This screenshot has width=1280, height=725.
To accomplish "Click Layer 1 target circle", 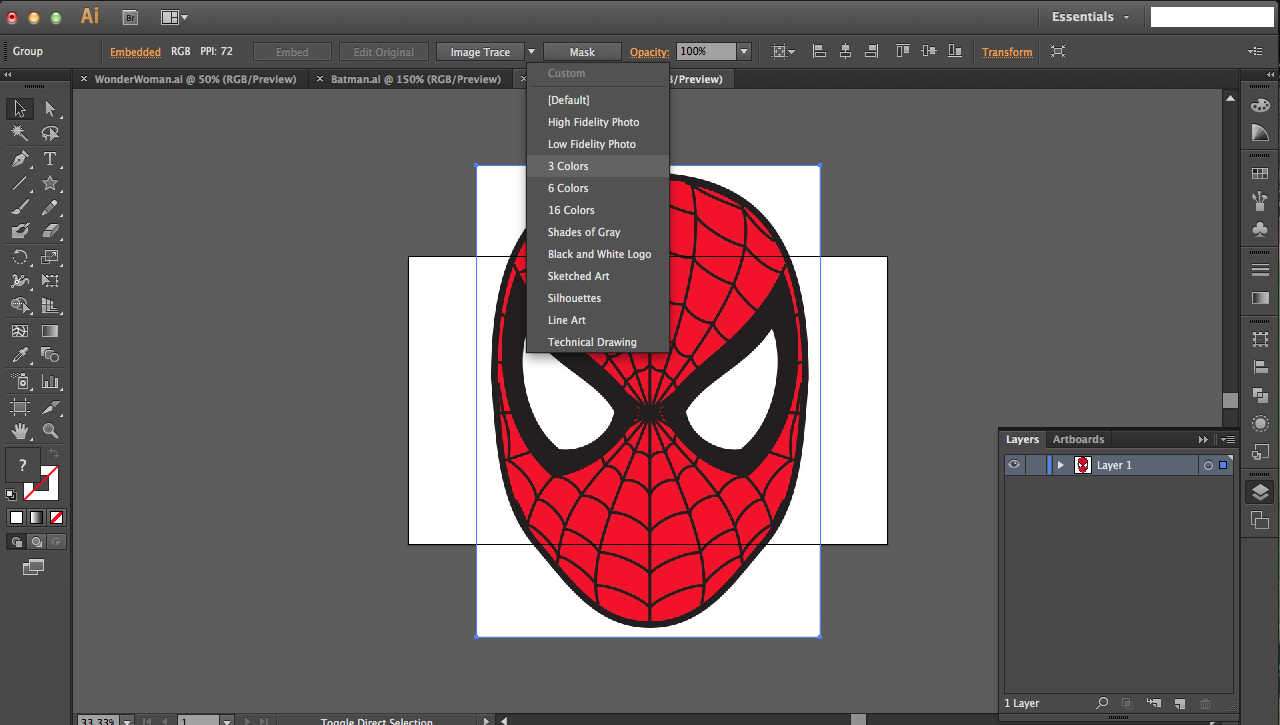I will (1208, 465).
